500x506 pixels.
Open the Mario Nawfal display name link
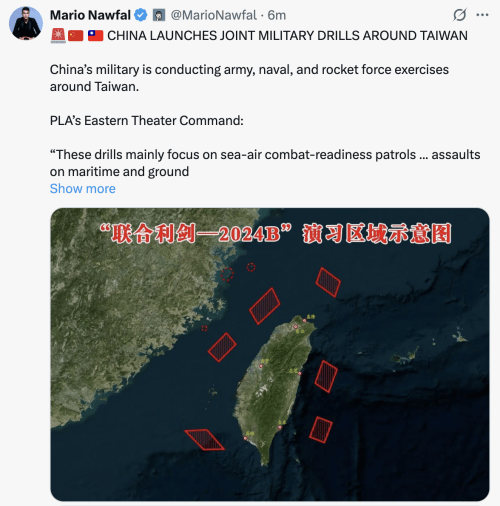coord(90,15)
